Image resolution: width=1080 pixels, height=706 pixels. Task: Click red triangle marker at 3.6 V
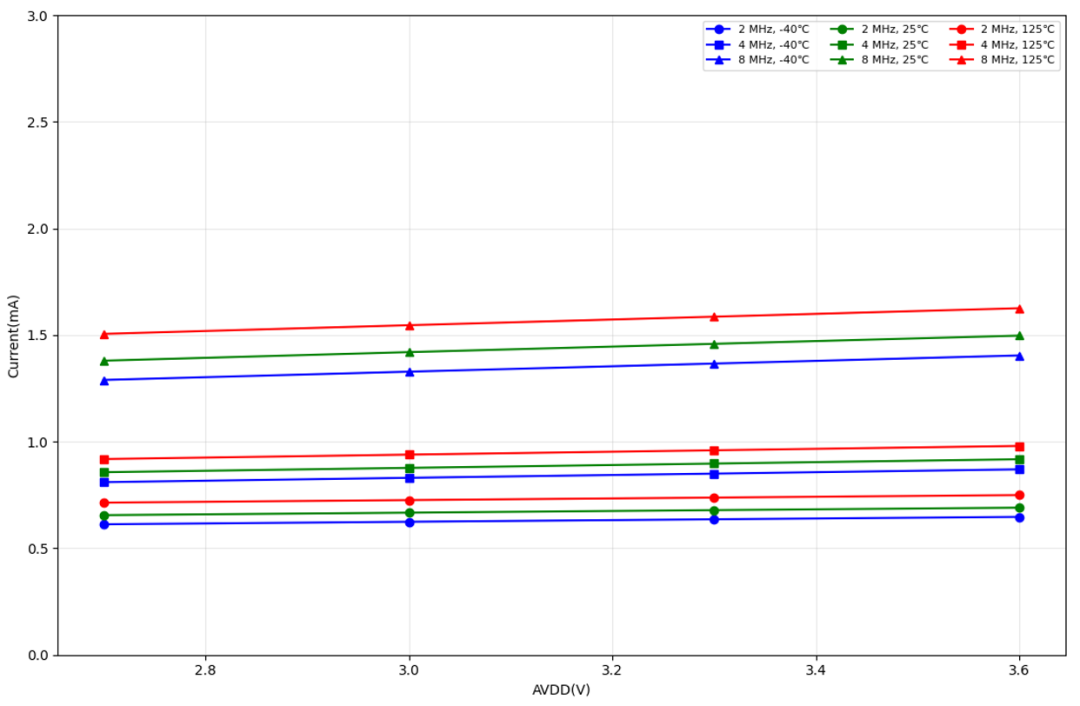point(1019,309)
